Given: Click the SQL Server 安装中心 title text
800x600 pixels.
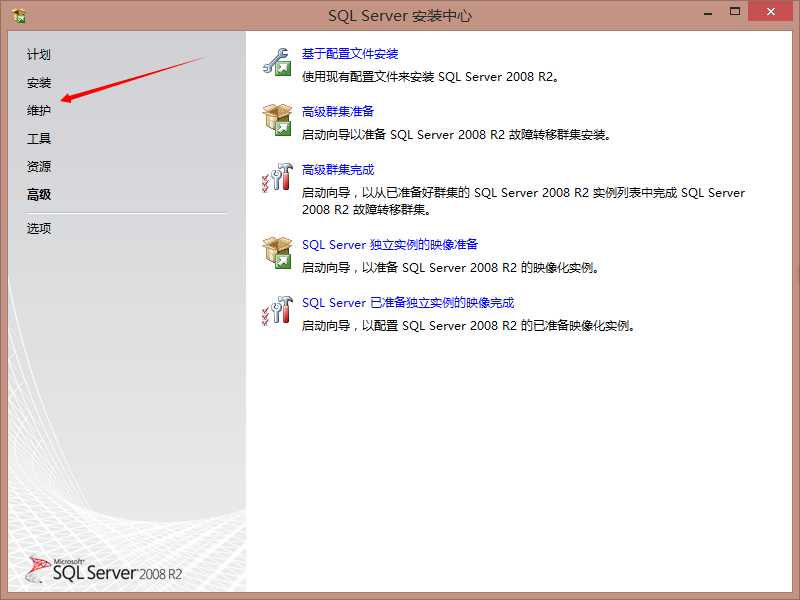Looking at the screenshot, I should pos(399,16).
